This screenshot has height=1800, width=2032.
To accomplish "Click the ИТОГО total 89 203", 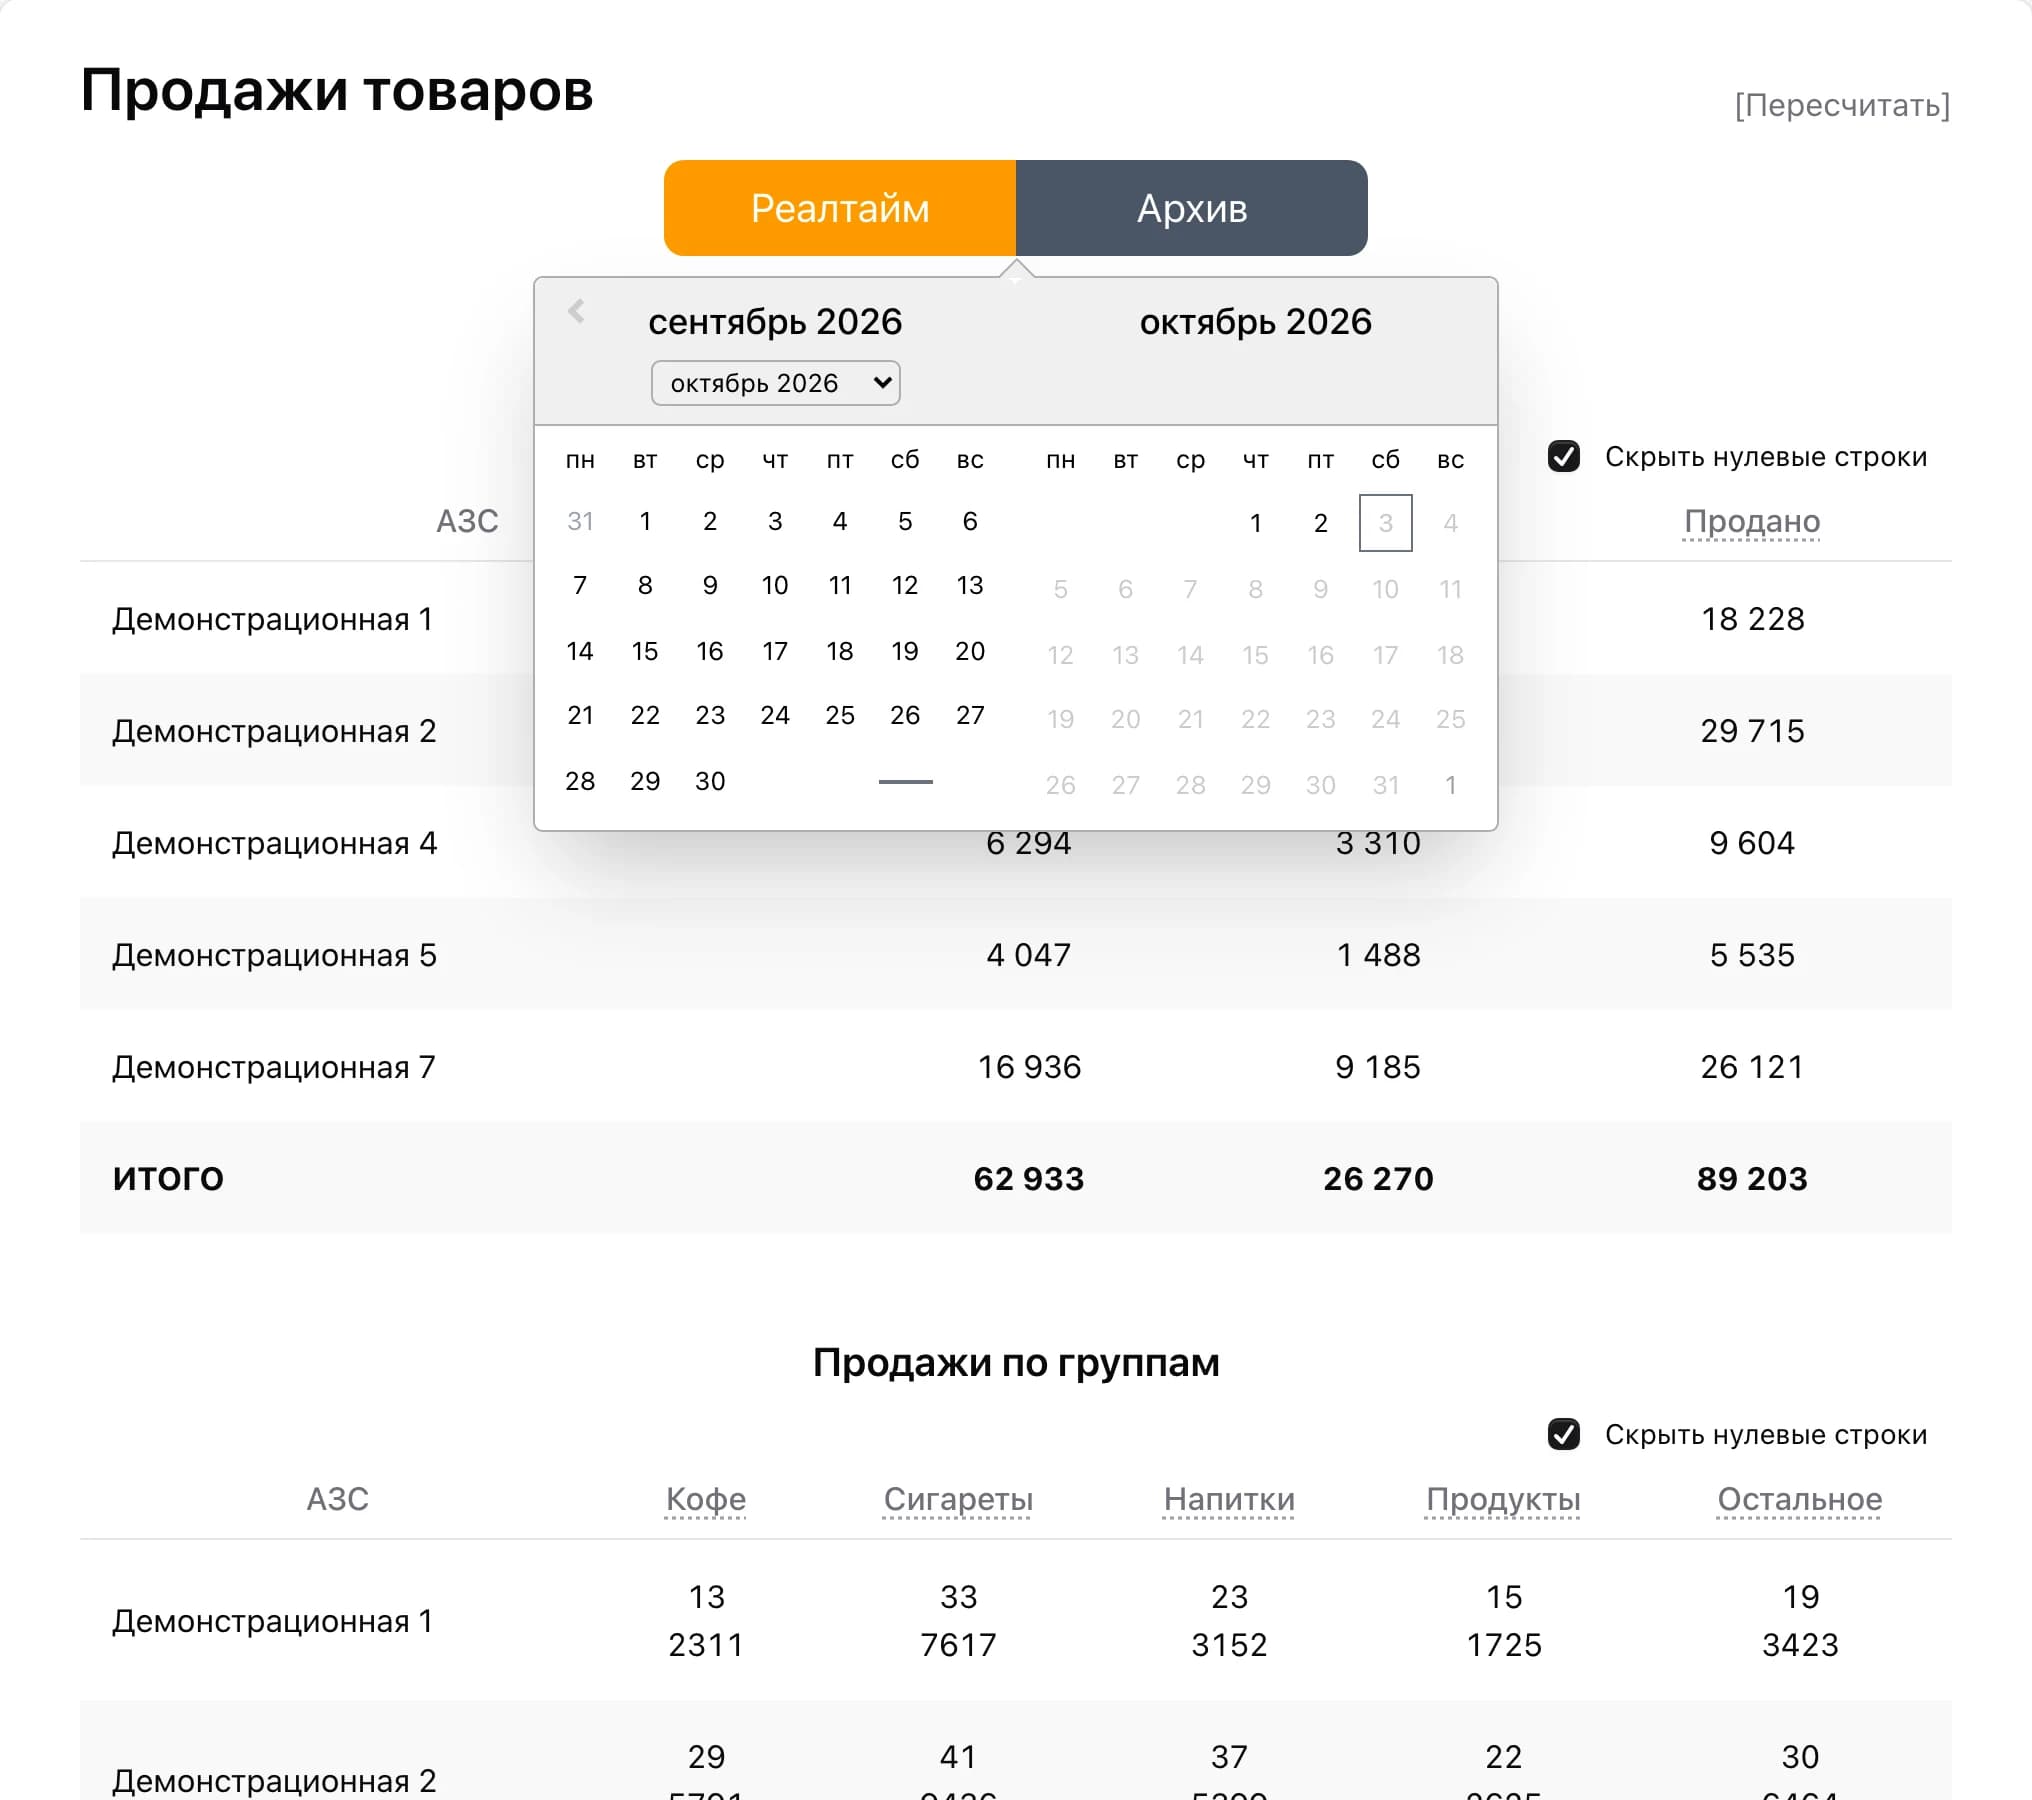I will pos(1752,1179).
